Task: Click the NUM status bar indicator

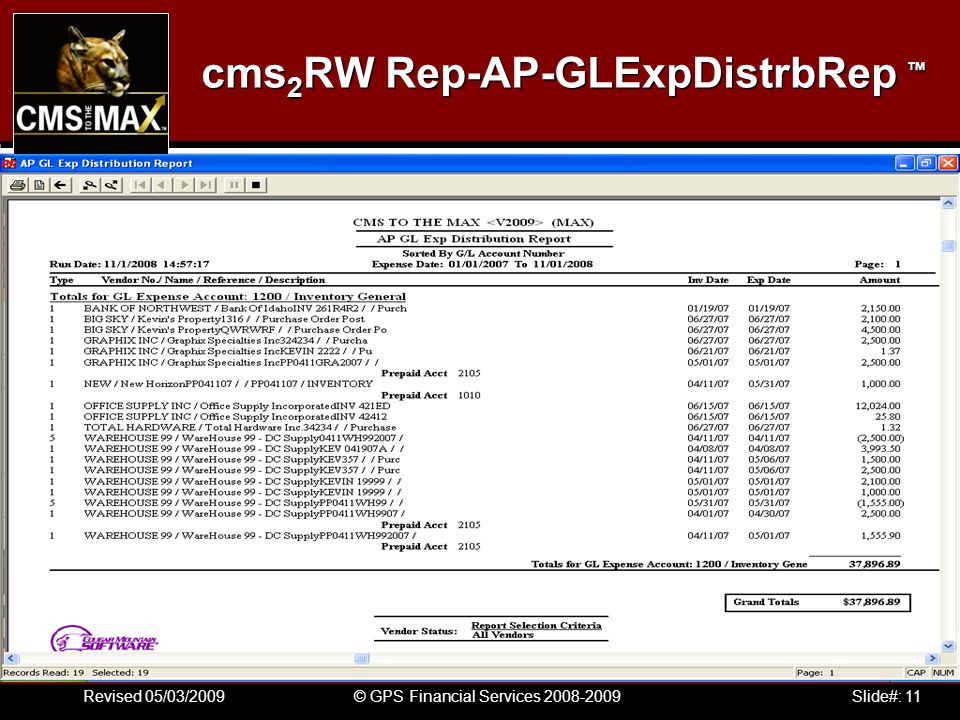Action: click(943, 672)
